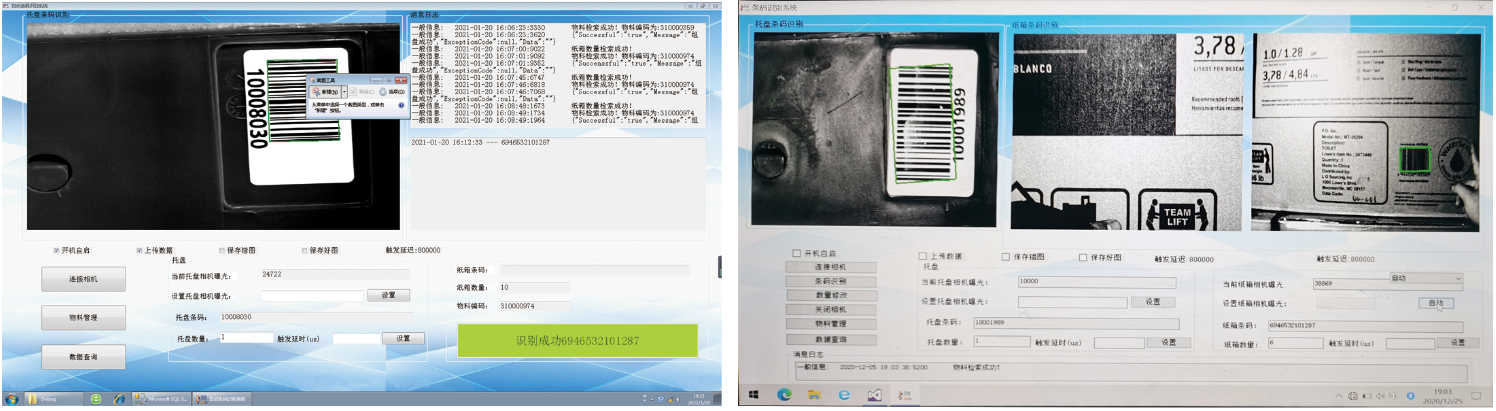
Task: Click 连接相机 button in right window
Action: coord(831,268)
